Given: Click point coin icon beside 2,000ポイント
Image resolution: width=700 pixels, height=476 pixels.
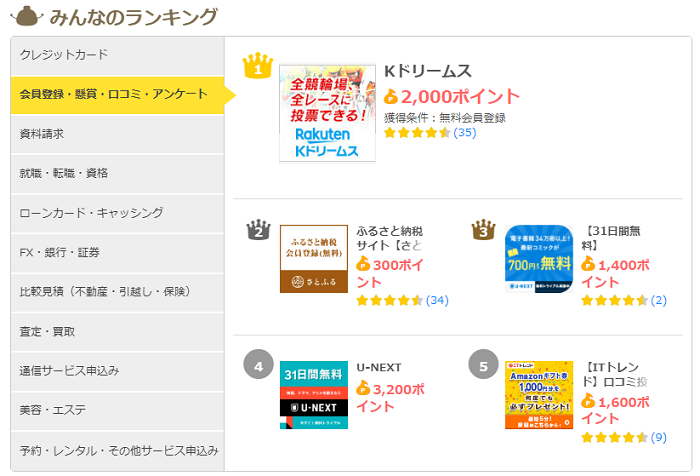Looking at the screenshot, I should 391,97.
